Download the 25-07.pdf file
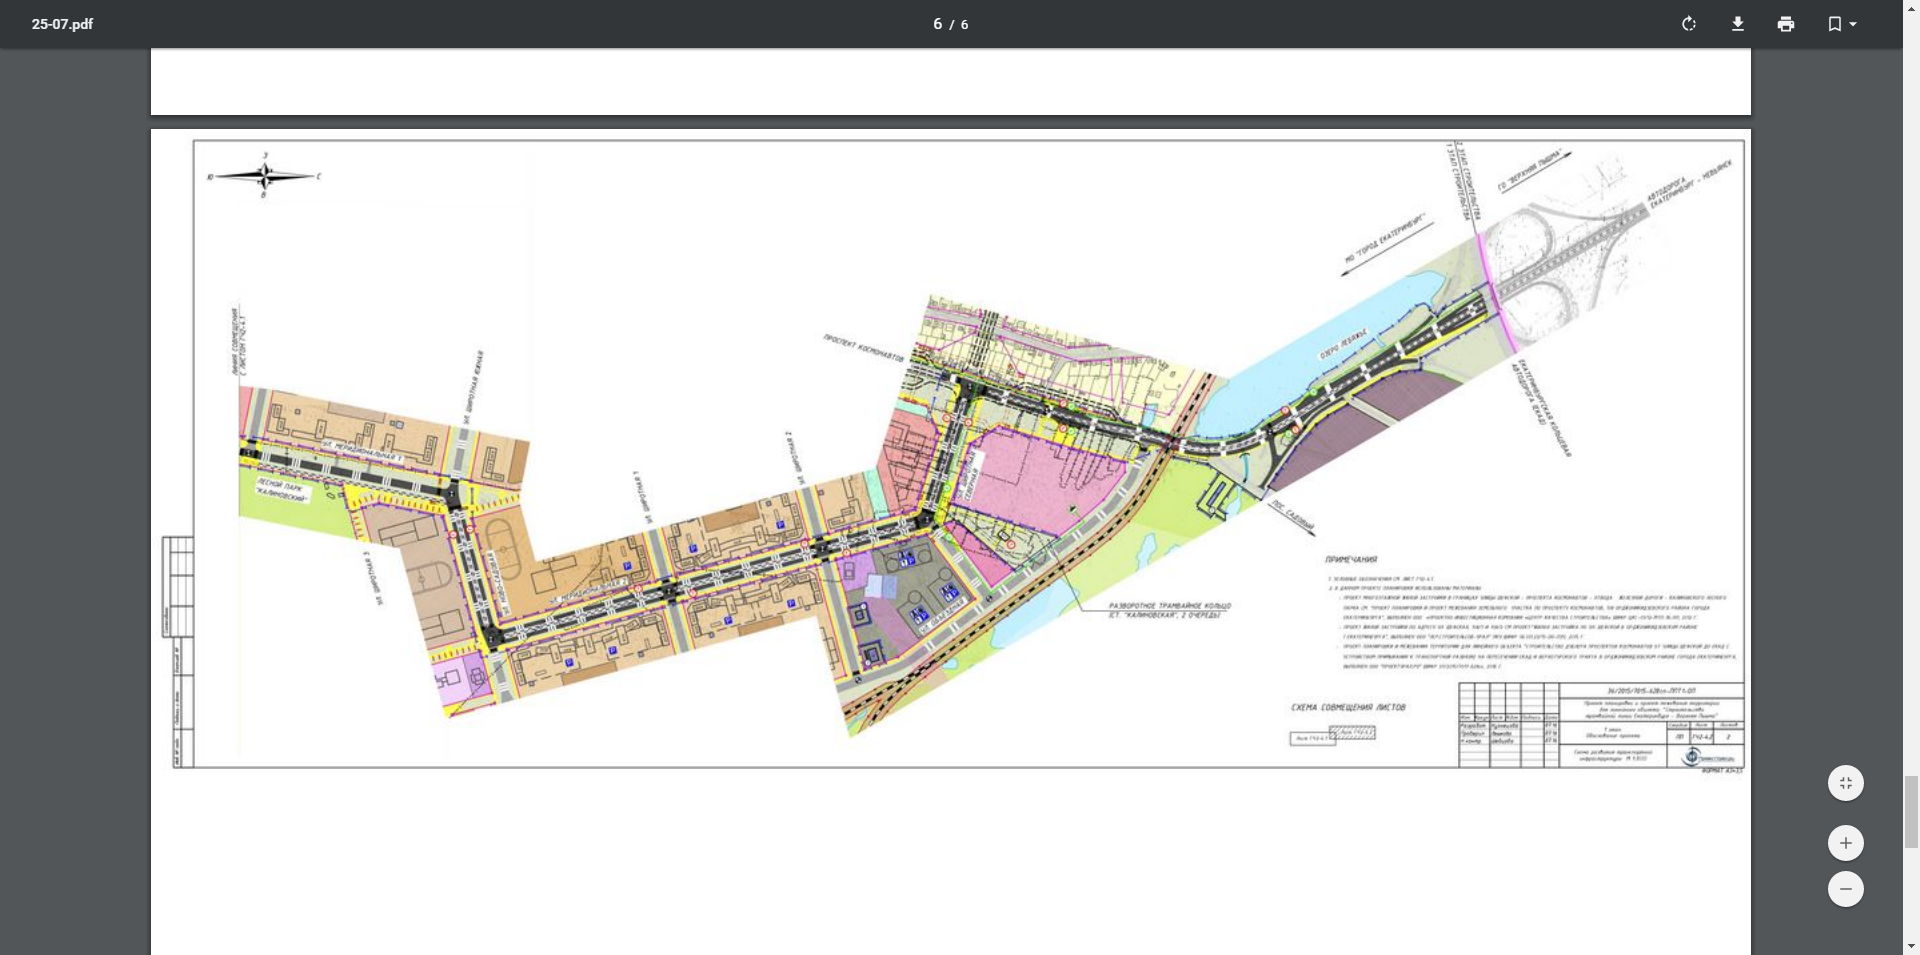This screenshot has width=1920, height=955. (x=1738, y=24)
